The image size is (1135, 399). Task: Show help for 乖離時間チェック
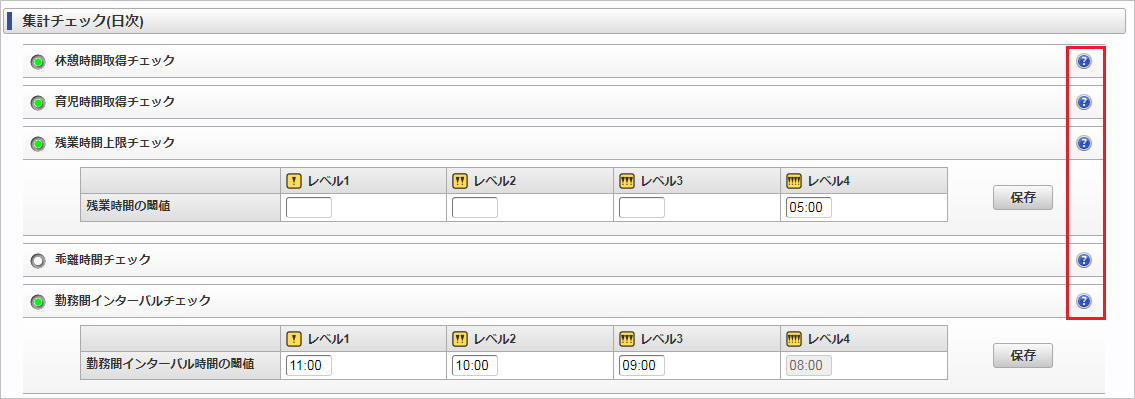(1084, 260)
